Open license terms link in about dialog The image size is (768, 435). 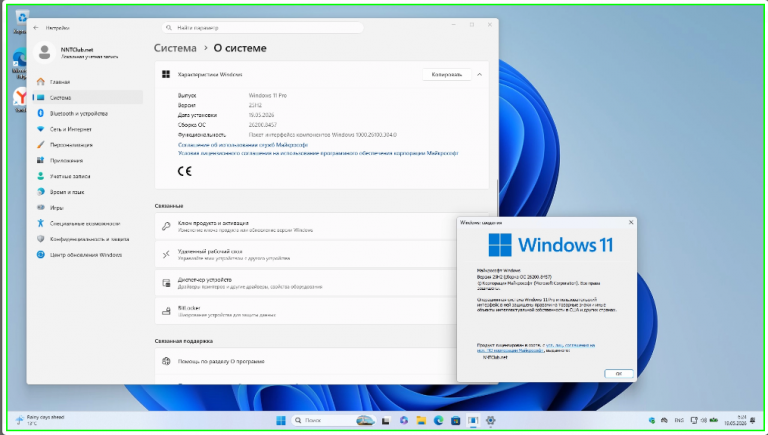(536, 348)
